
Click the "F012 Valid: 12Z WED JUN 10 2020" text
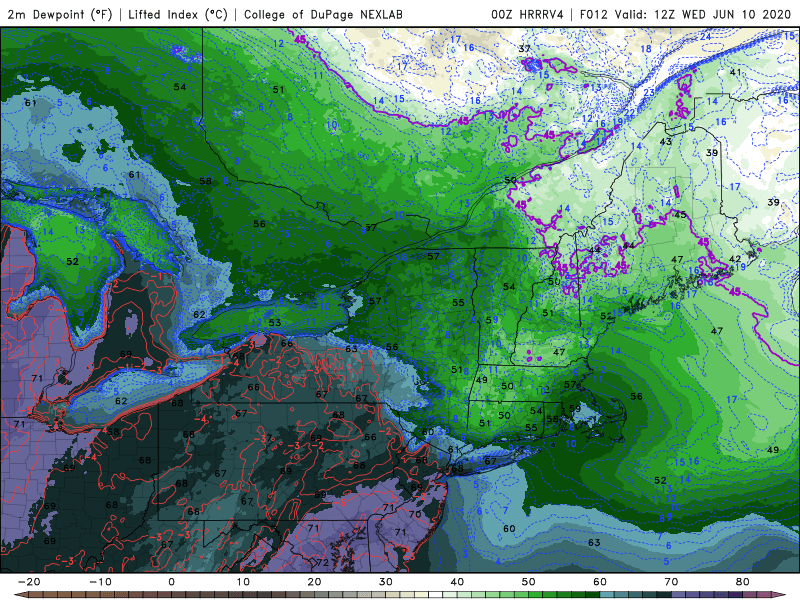(685, 14)
